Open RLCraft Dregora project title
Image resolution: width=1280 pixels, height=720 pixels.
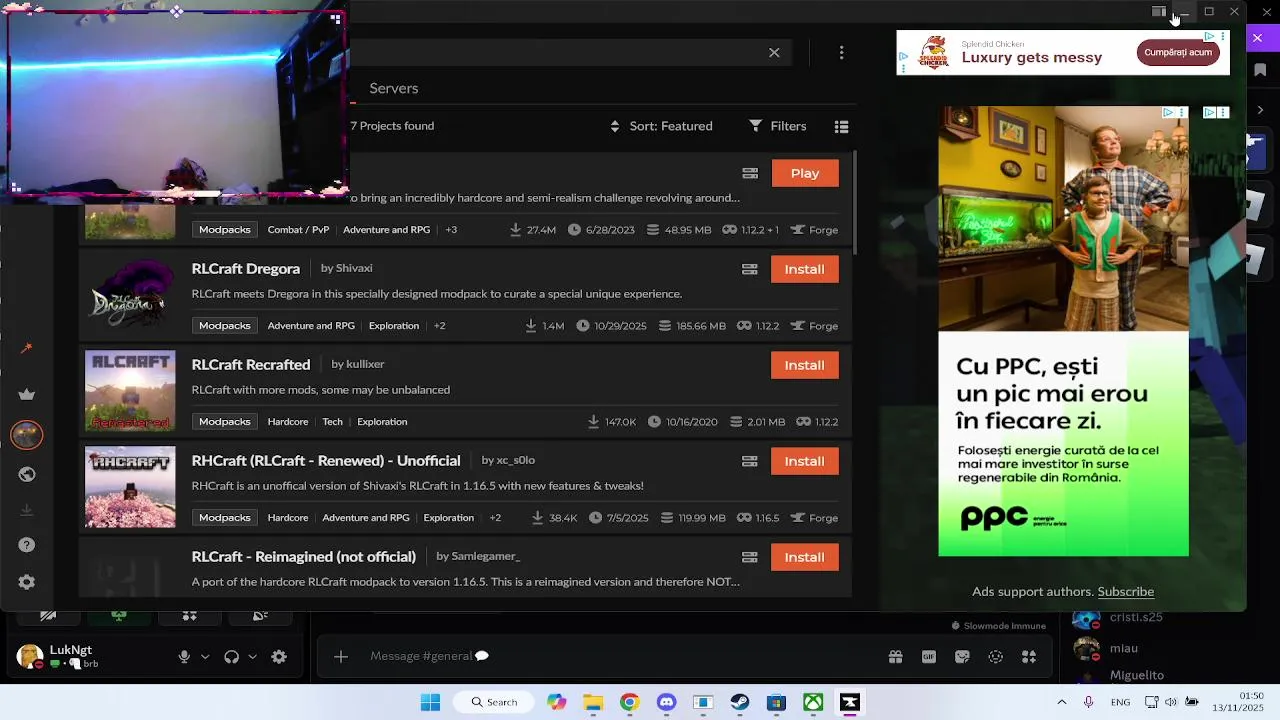click(x=246, y=268)
